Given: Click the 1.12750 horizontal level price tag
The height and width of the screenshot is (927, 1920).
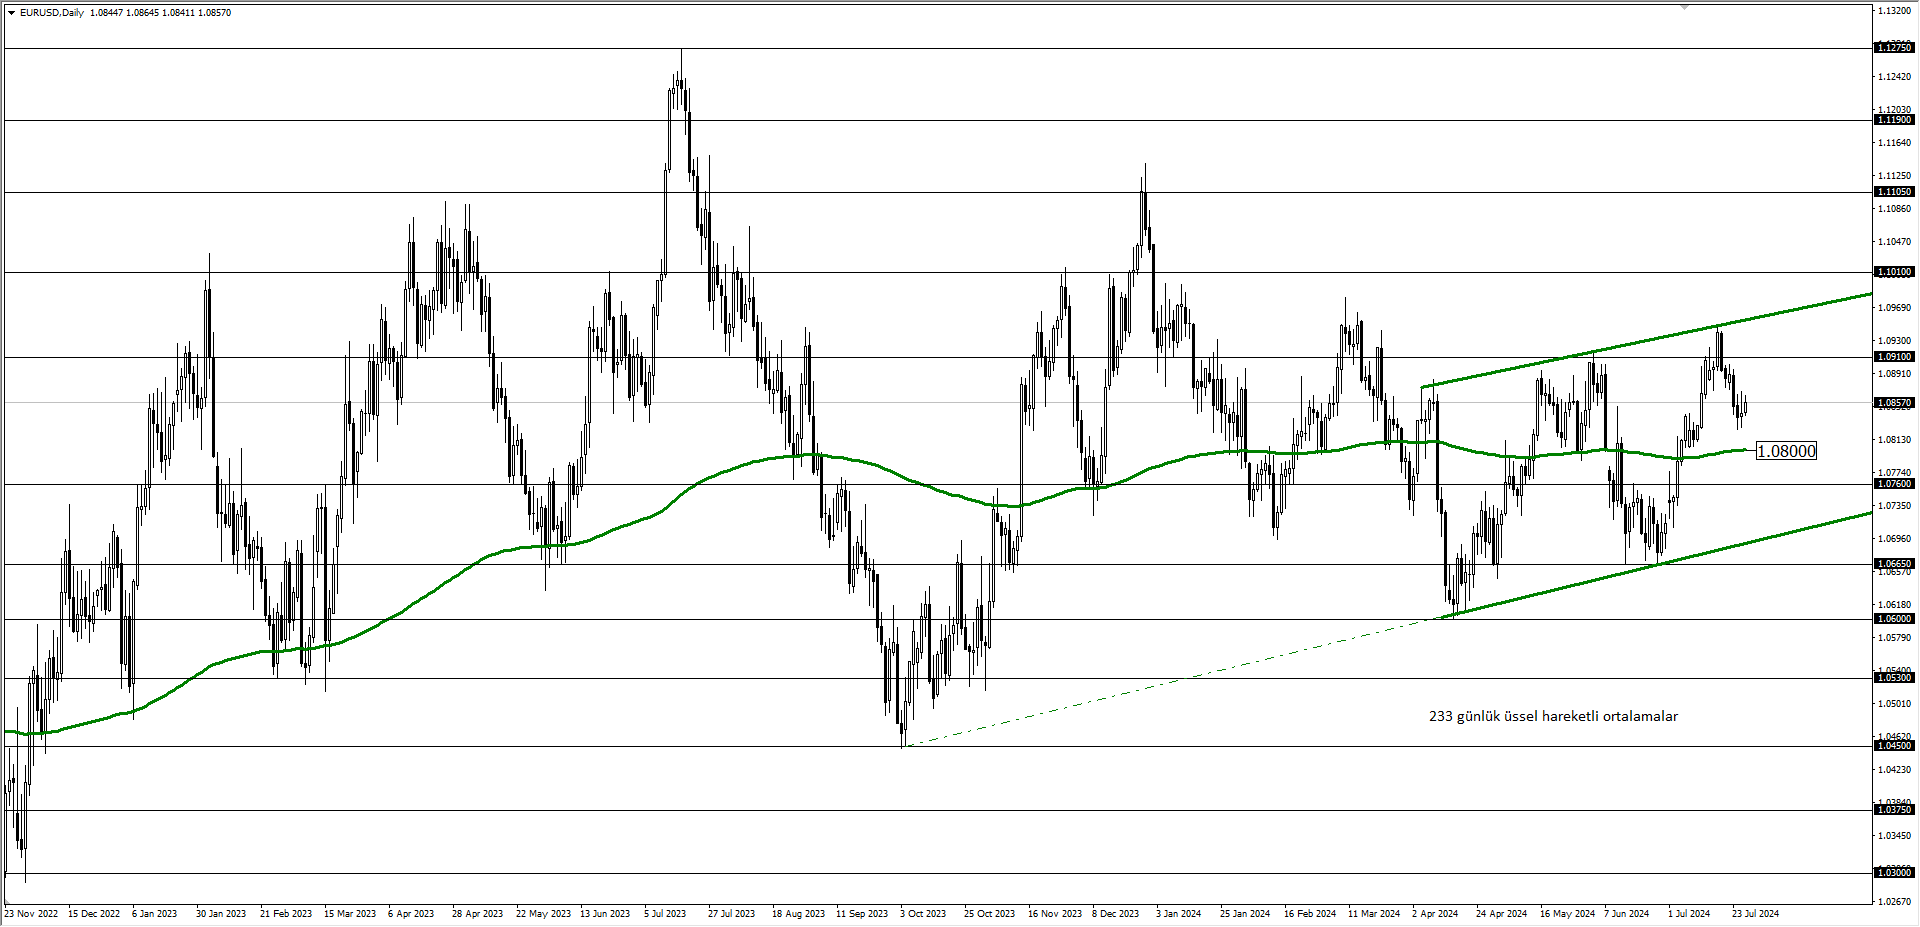Looking at the screenshot, I should coord(1894,48).
